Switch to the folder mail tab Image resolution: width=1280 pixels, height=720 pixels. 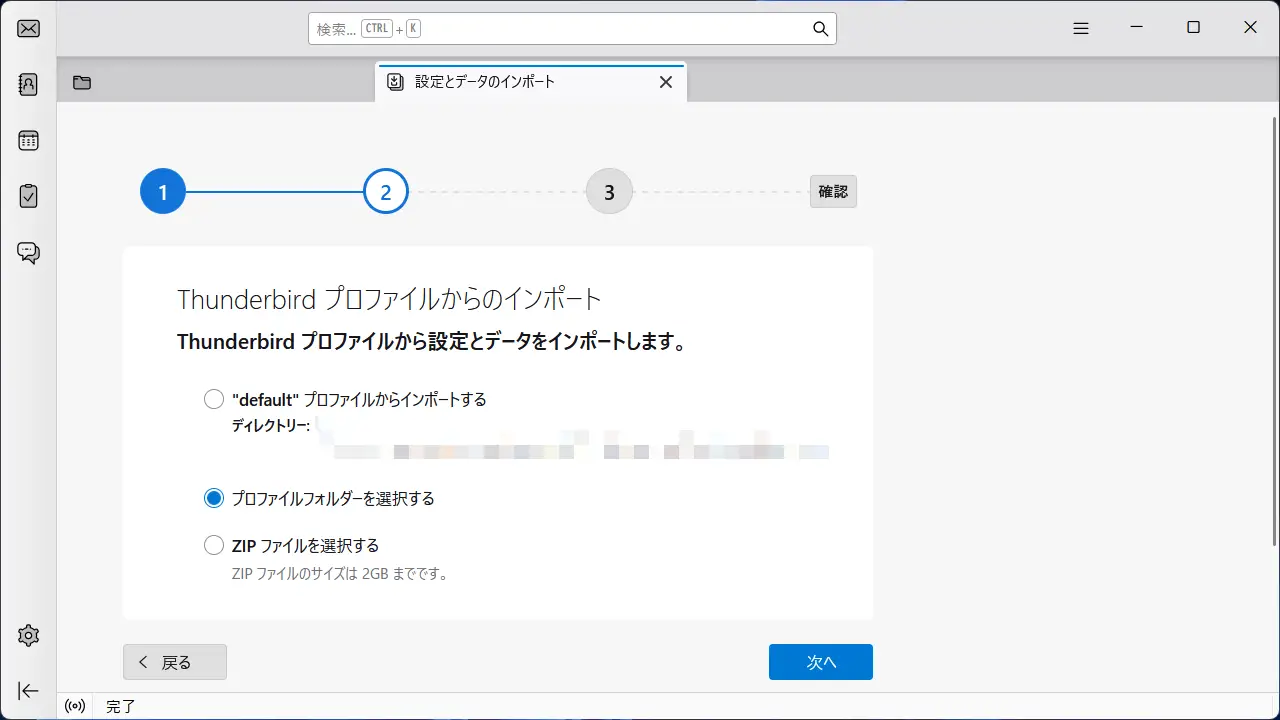pyautogui.click(x=82, y=82)
